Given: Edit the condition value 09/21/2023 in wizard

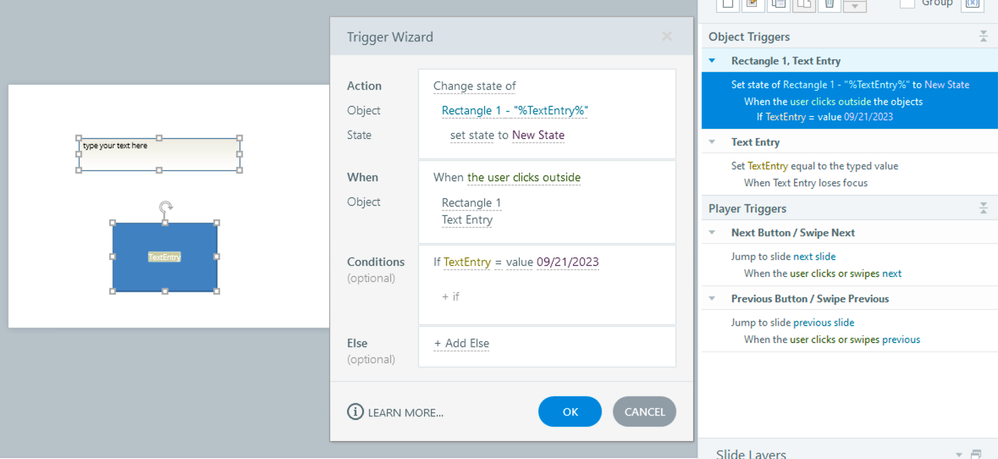Looking at the screenshot, I should [567, 262].
